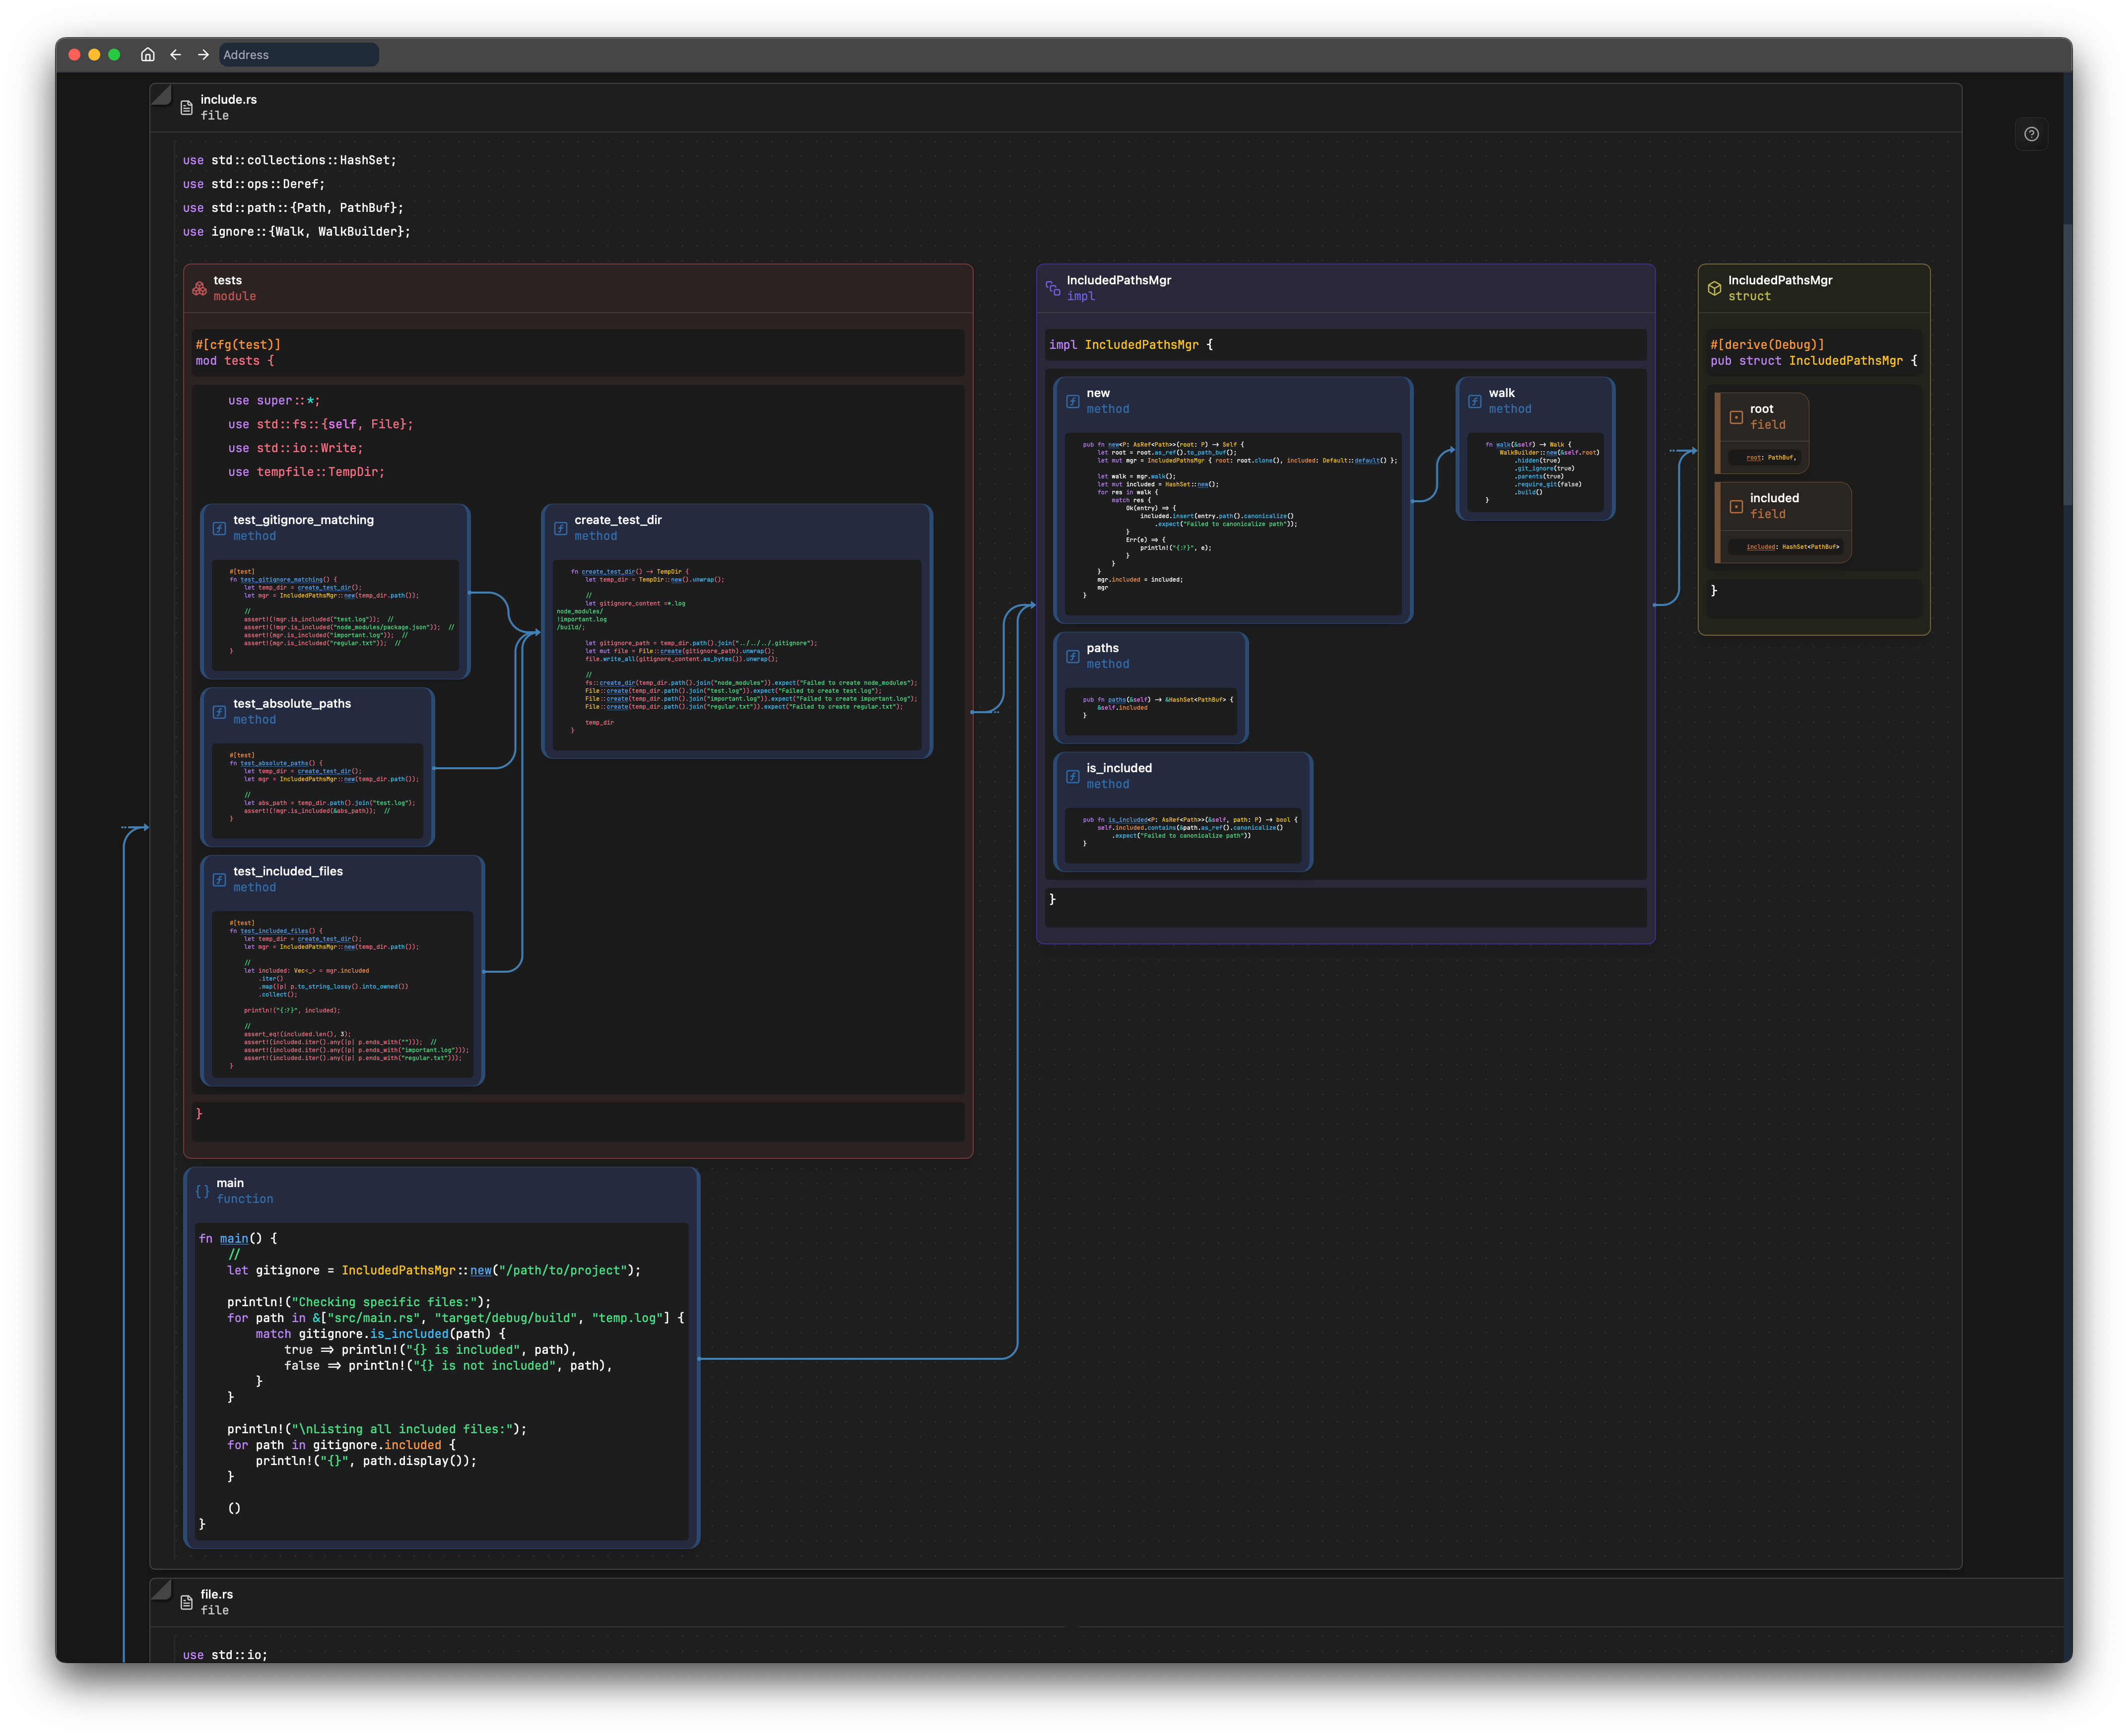
Task: Go back with the left arrow
Action: coord(176,55)
